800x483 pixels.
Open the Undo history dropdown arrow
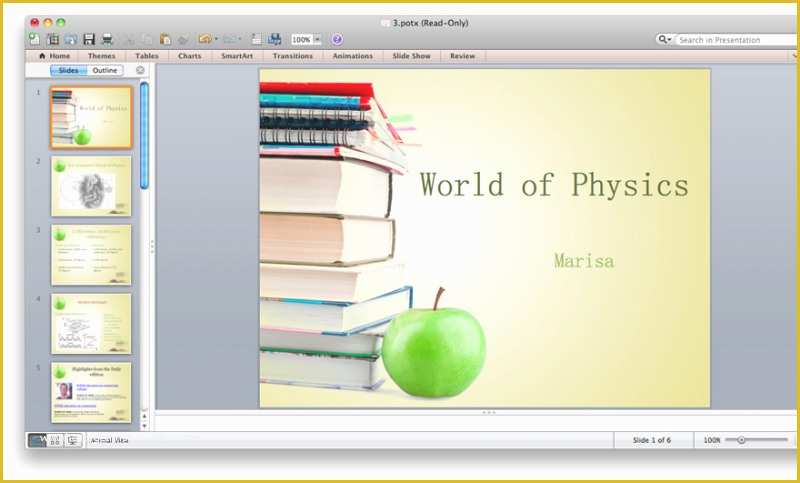(x=216, y=39)
